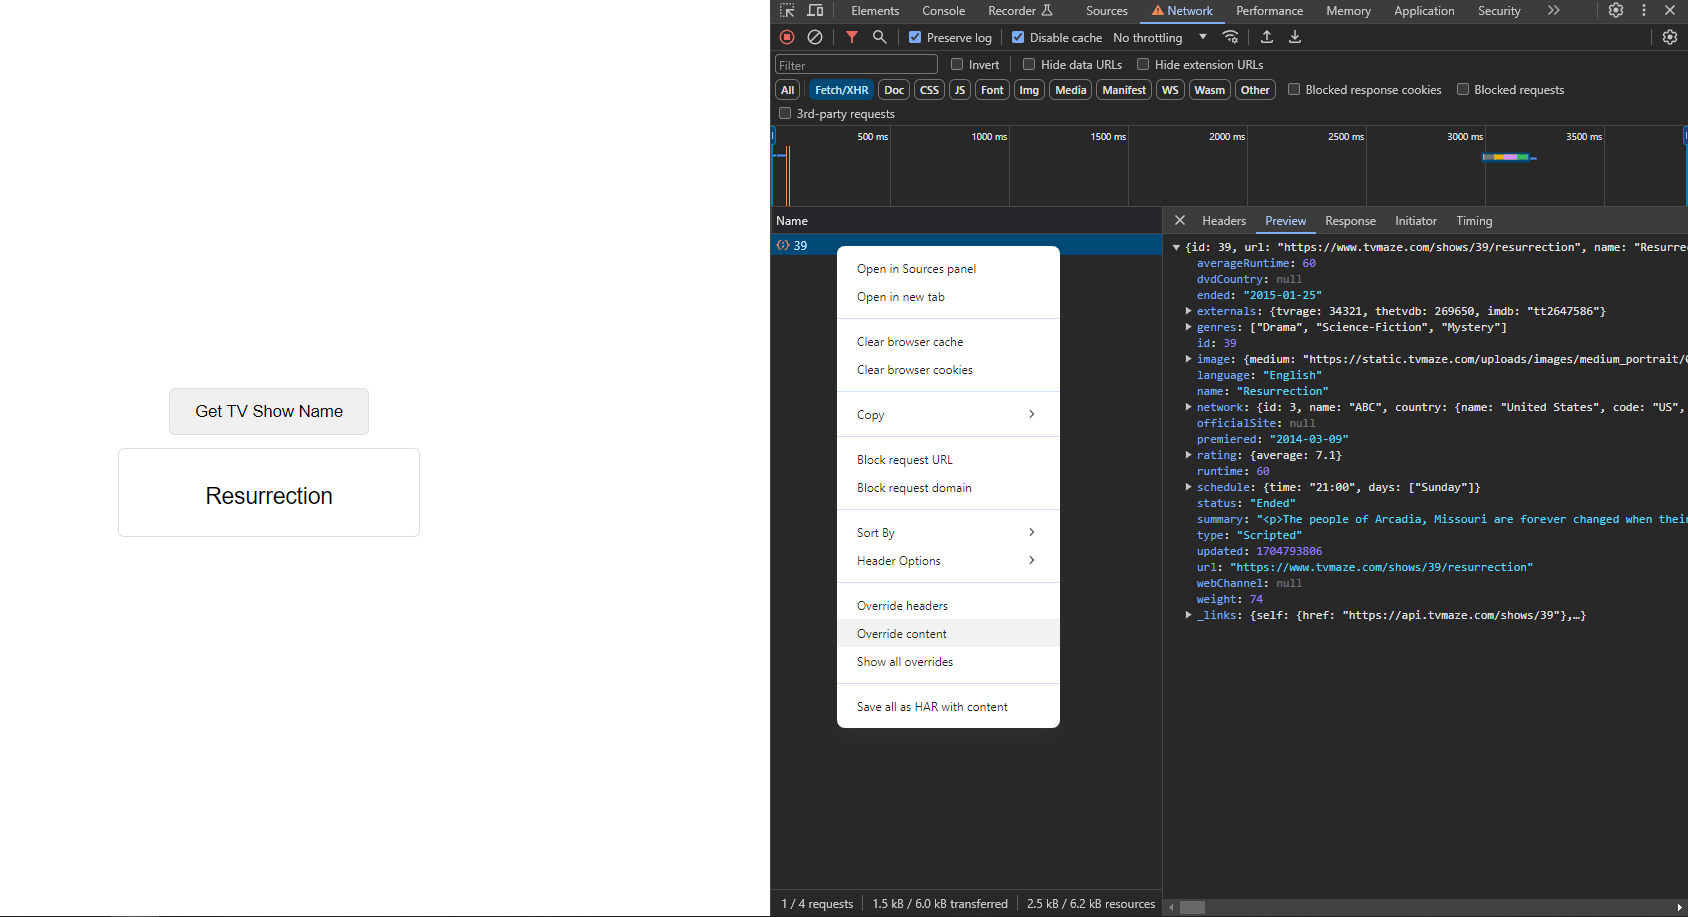Screen dimensions: 1688x917
Task: Open the Copy submenu in context menu
Action: point(948,415)
